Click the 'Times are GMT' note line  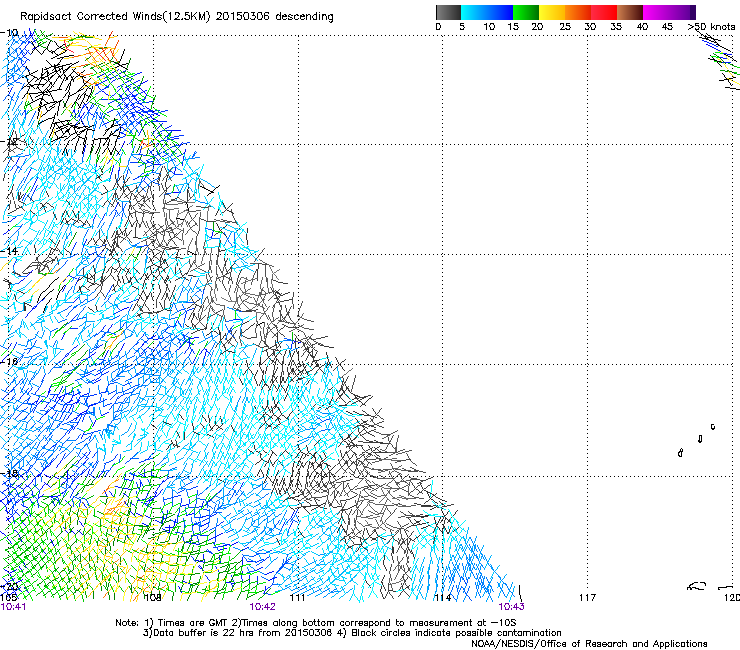[x=316, y=623]
